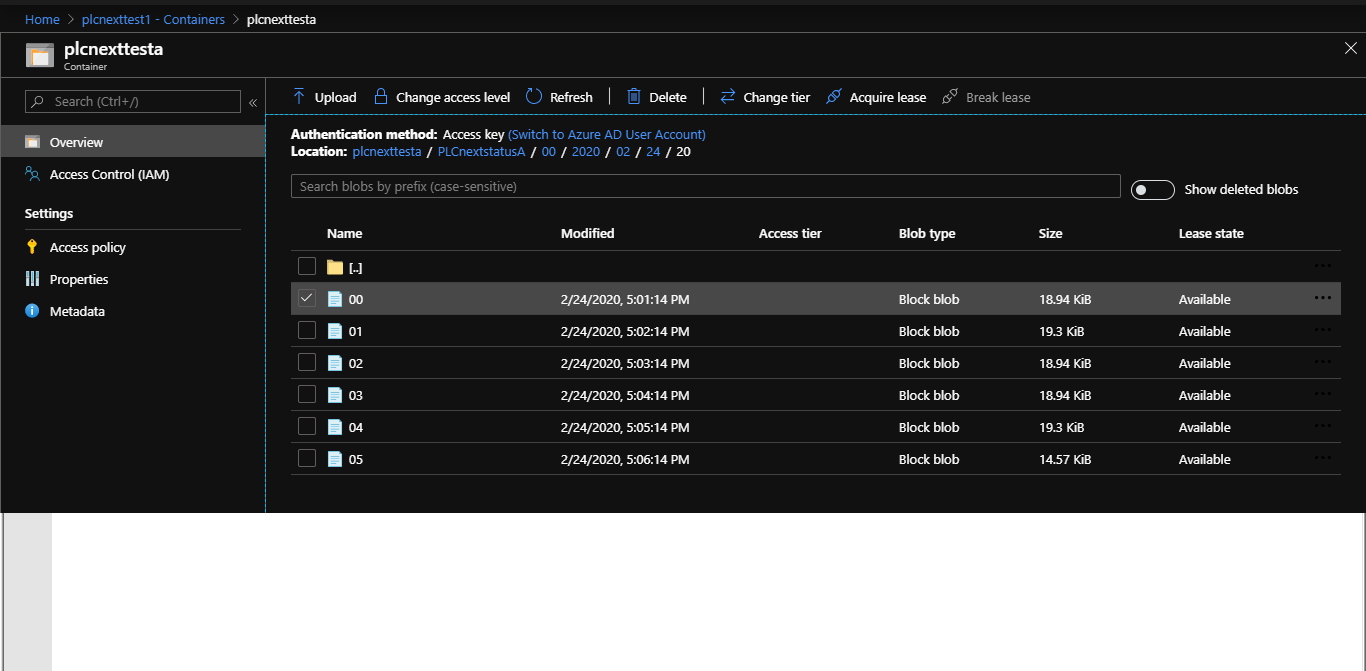Navigate to 24 folder in Location path
The height and width of the screenshot is (671, 1366).
pyautogui.click(x=653, y=152)
